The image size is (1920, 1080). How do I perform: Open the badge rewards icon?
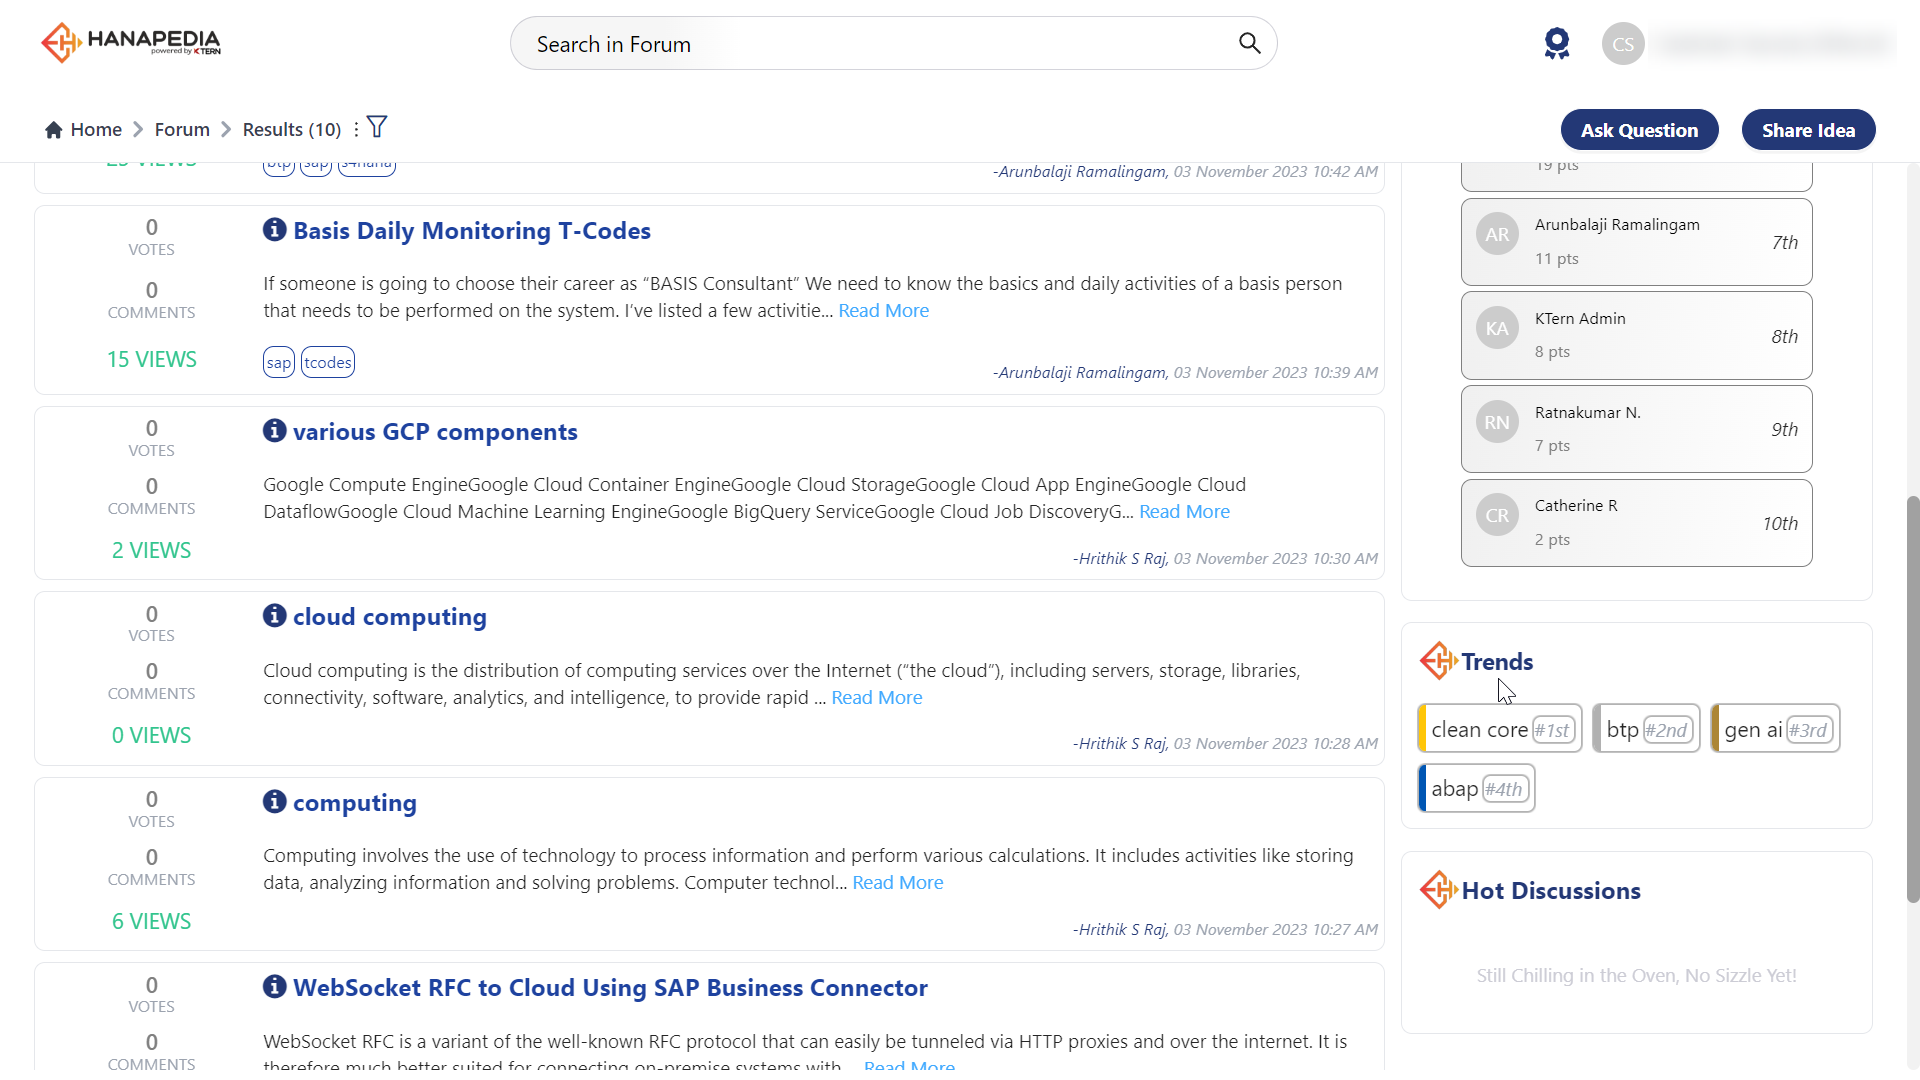coord(1557,43)
